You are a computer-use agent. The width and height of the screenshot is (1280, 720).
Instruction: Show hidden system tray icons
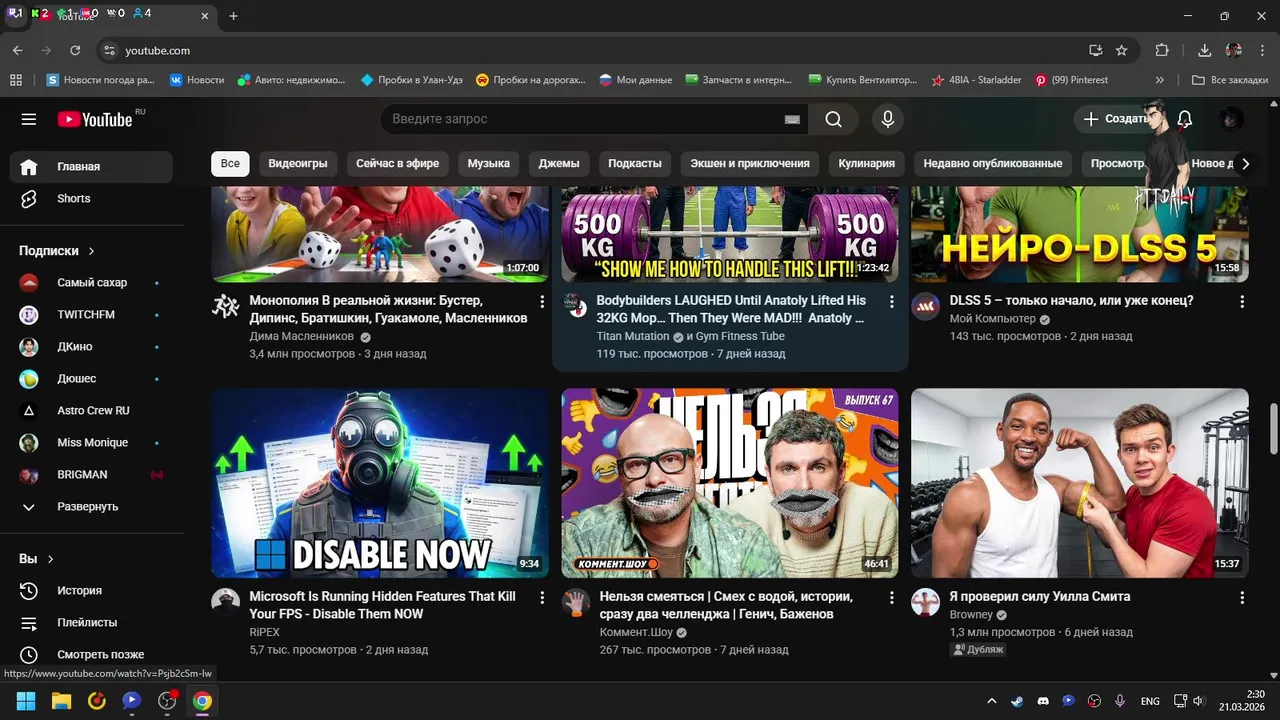[992, 701]
